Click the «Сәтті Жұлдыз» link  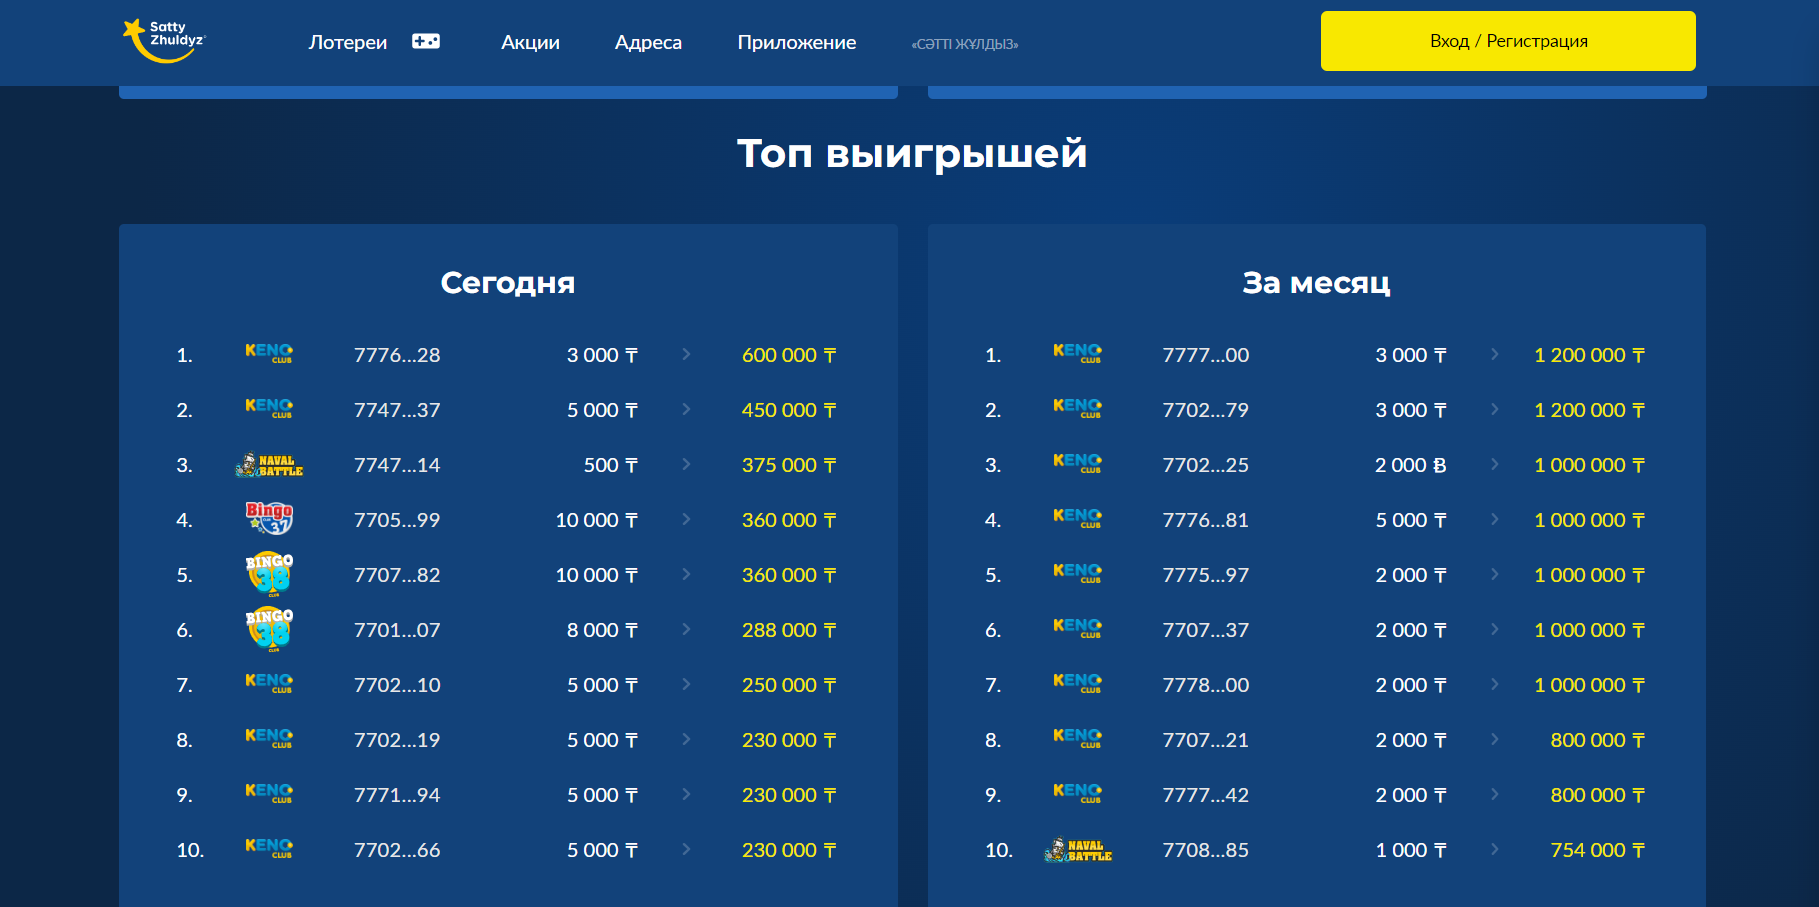click(965, 44)
